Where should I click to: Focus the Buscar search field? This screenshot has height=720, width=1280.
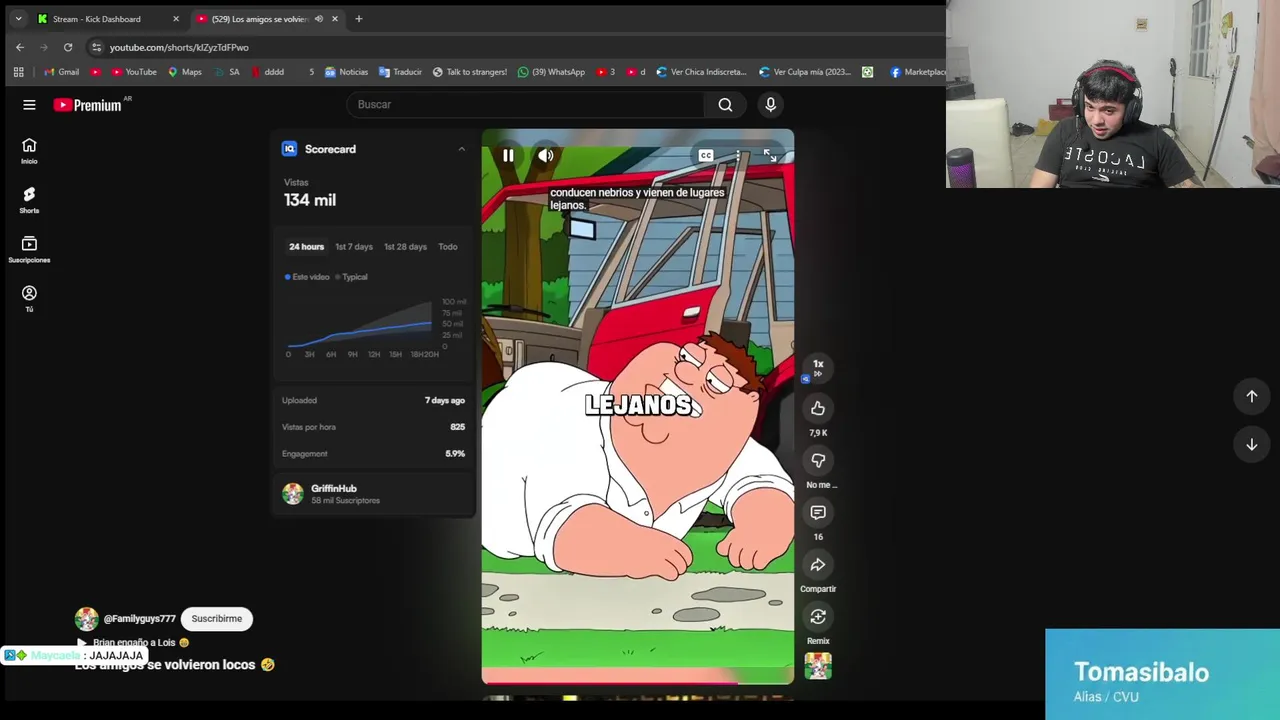coord(523,105)
